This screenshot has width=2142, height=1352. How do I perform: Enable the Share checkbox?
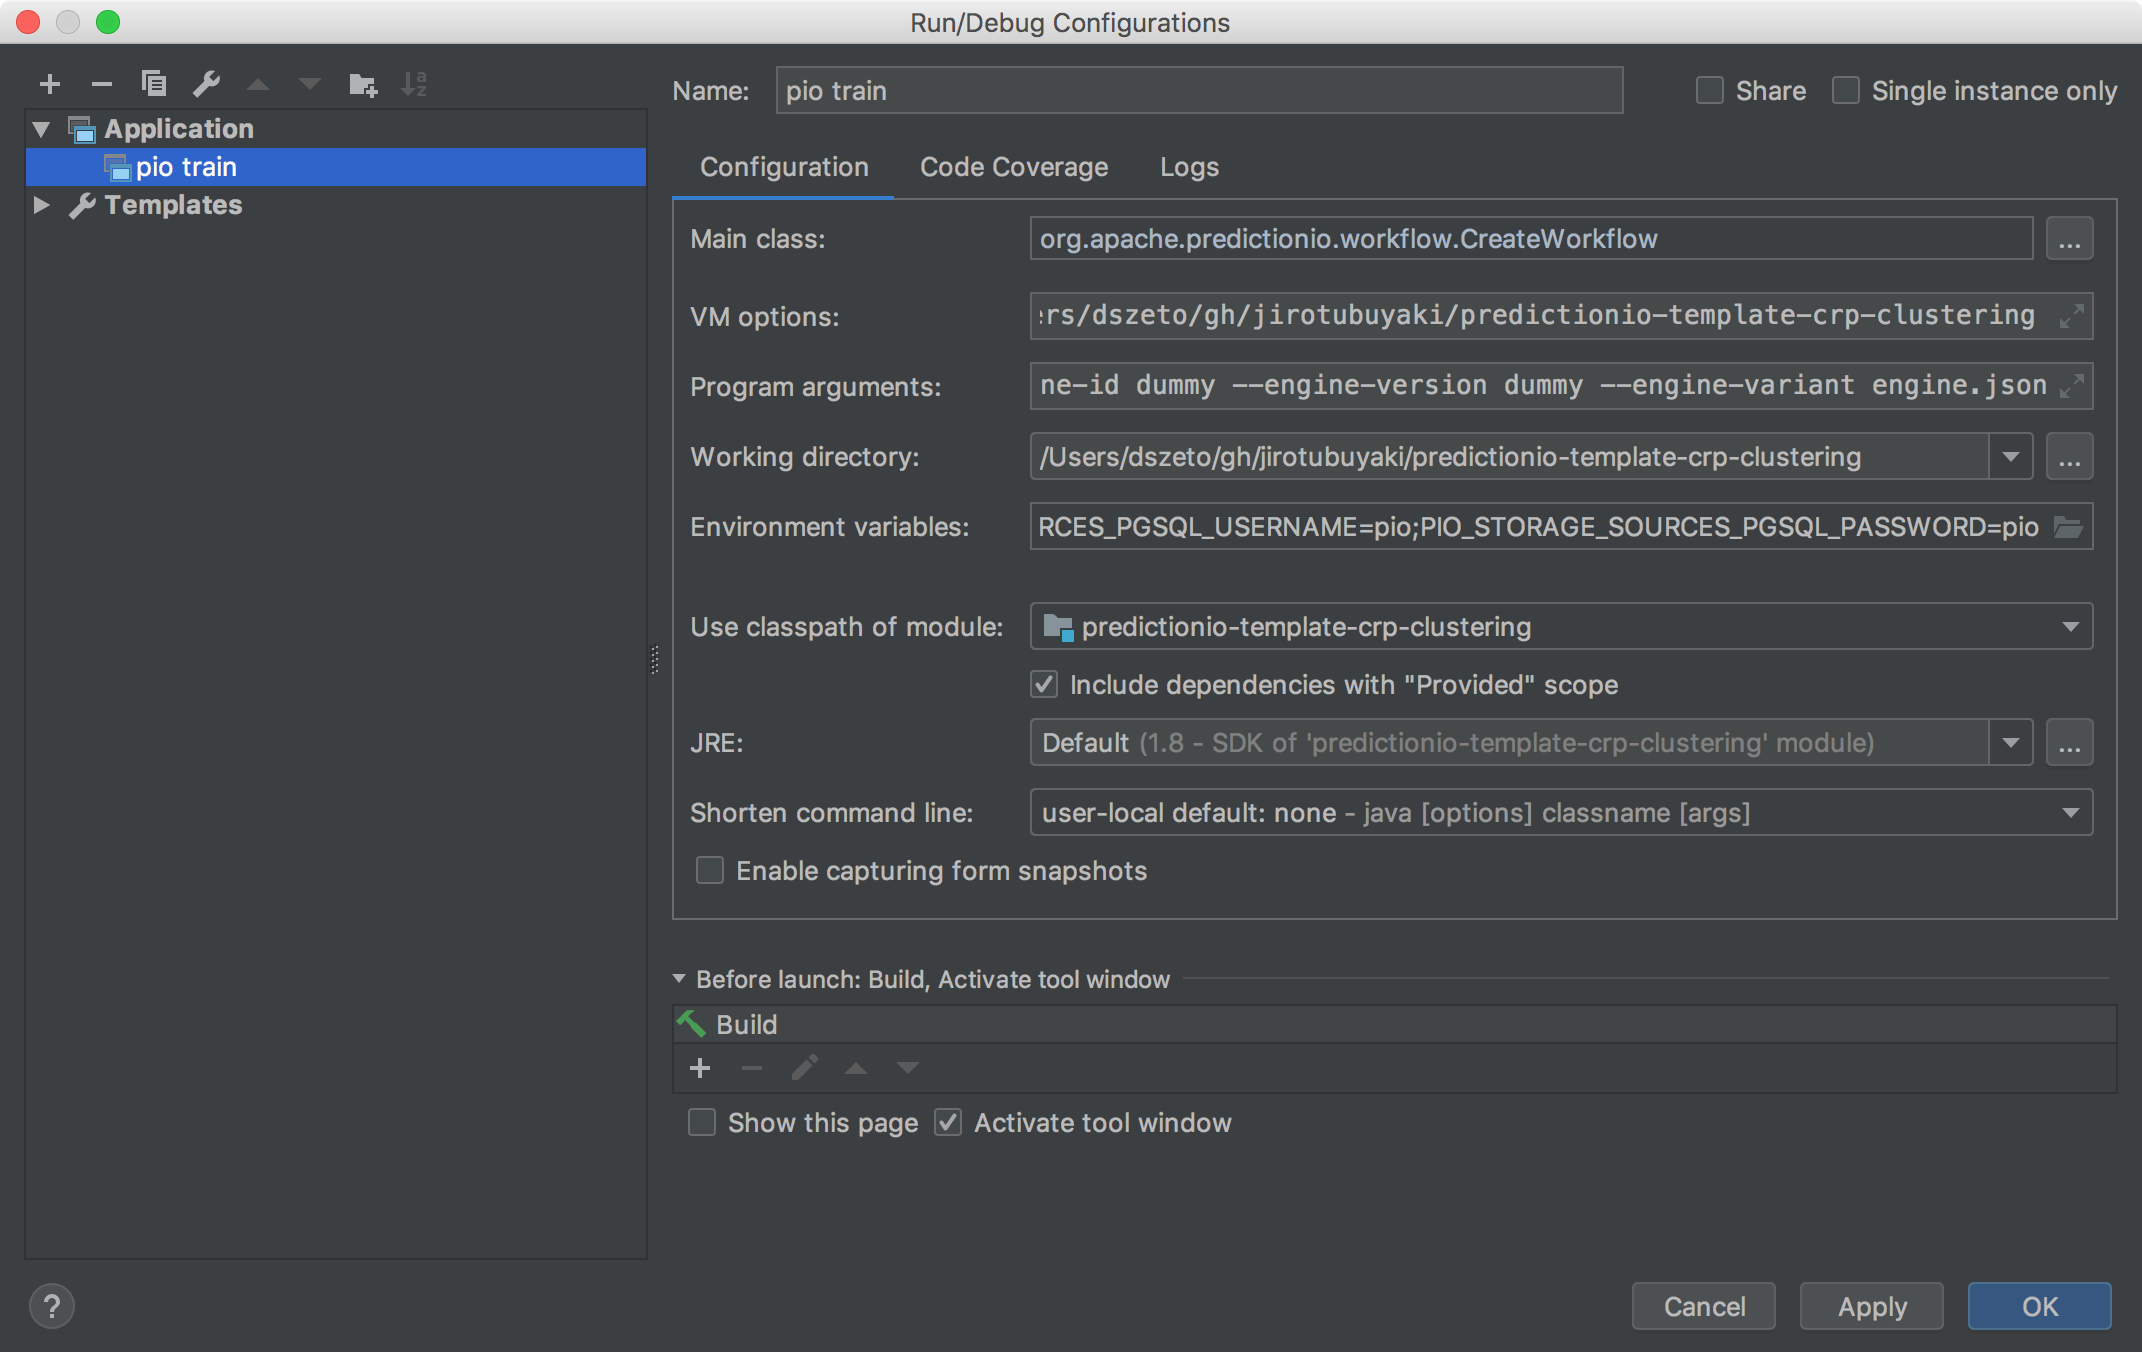1710,91
